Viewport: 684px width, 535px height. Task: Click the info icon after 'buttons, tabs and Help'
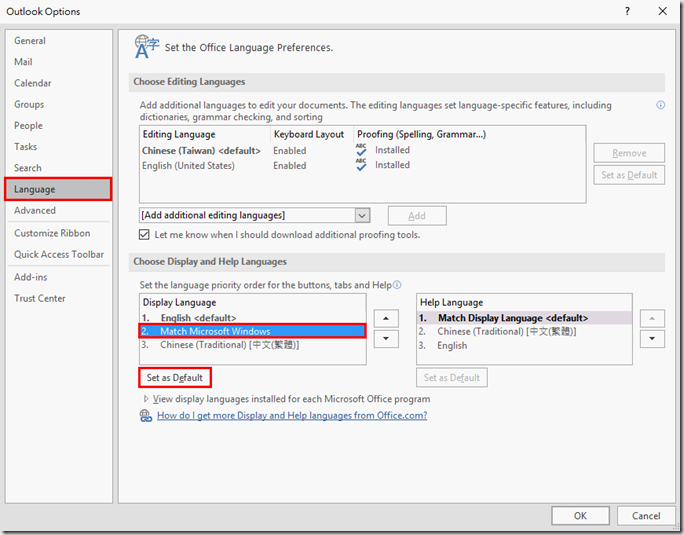397,285
